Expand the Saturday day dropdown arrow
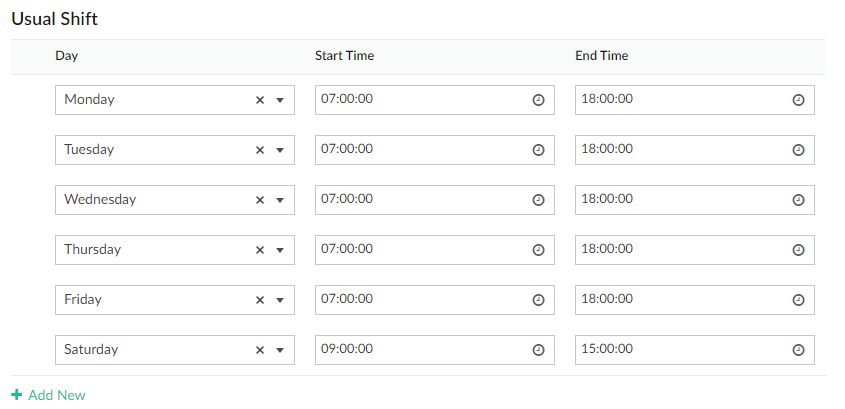This screenshot has width=845, height=409. point(280,350)
